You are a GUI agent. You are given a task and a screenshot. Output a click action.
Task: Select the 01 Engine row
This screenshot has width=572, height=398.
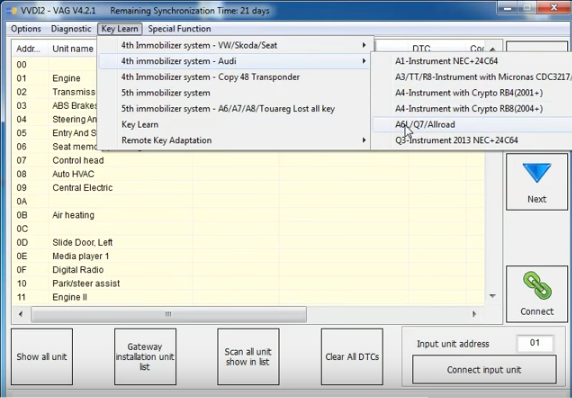click(x=55, y=78)
